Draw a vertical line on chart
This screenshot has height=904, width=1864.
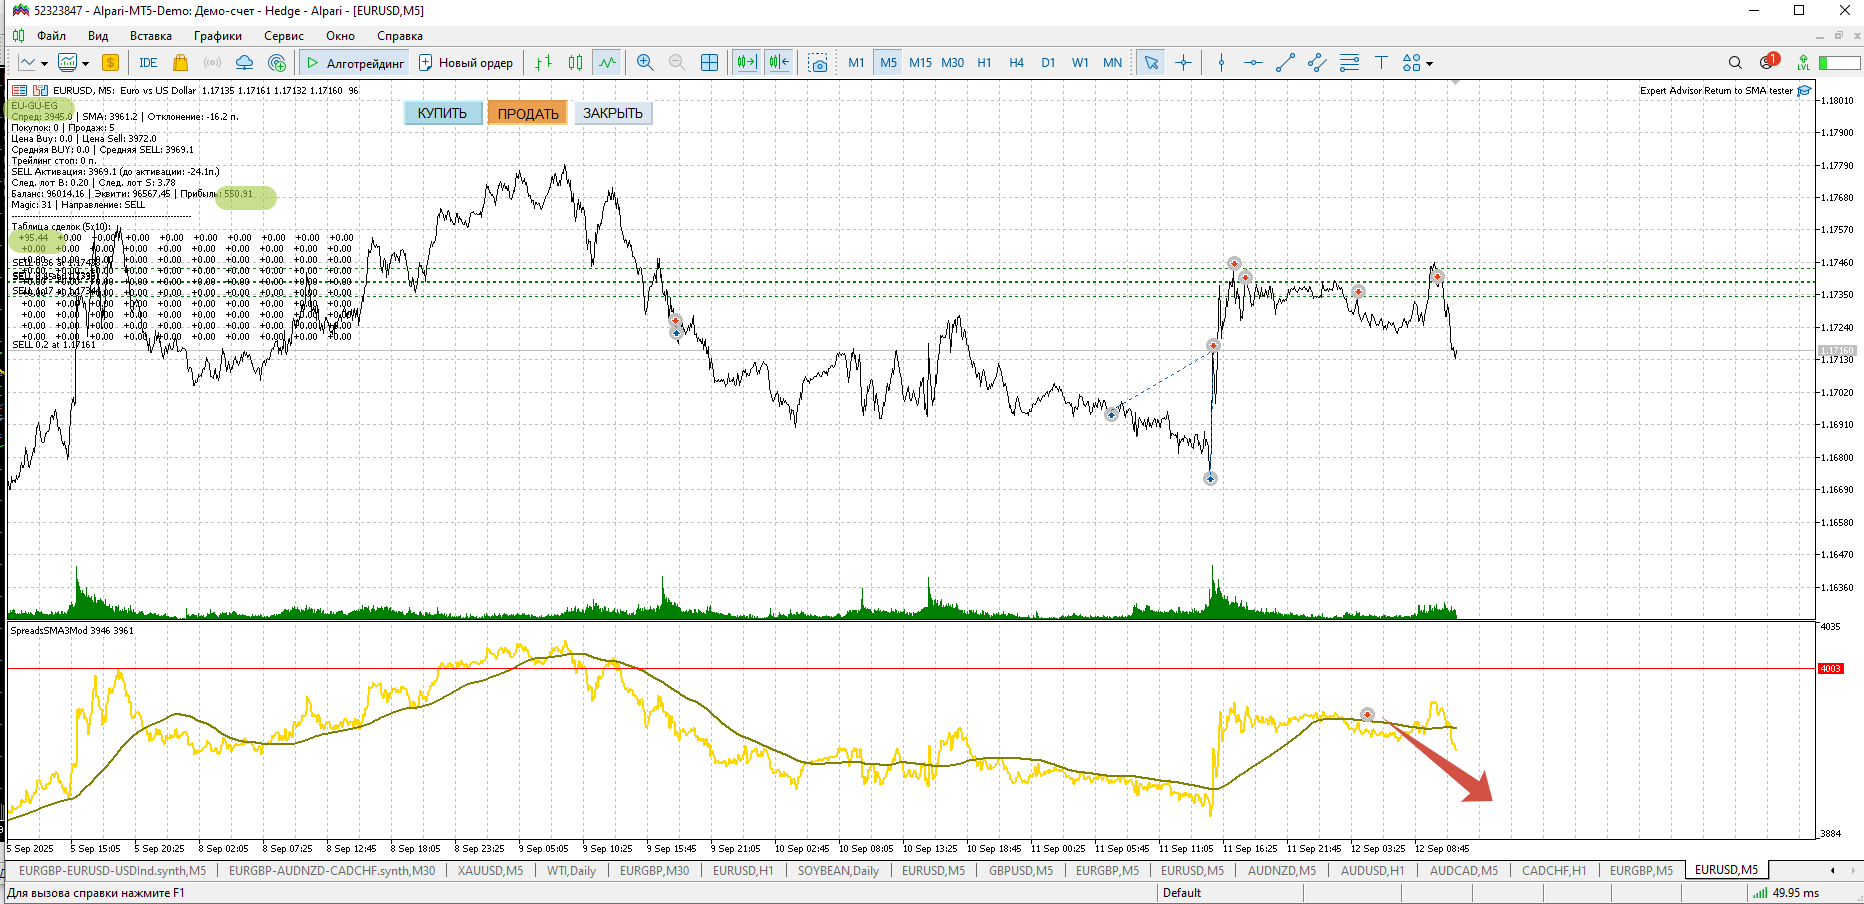1221,63
